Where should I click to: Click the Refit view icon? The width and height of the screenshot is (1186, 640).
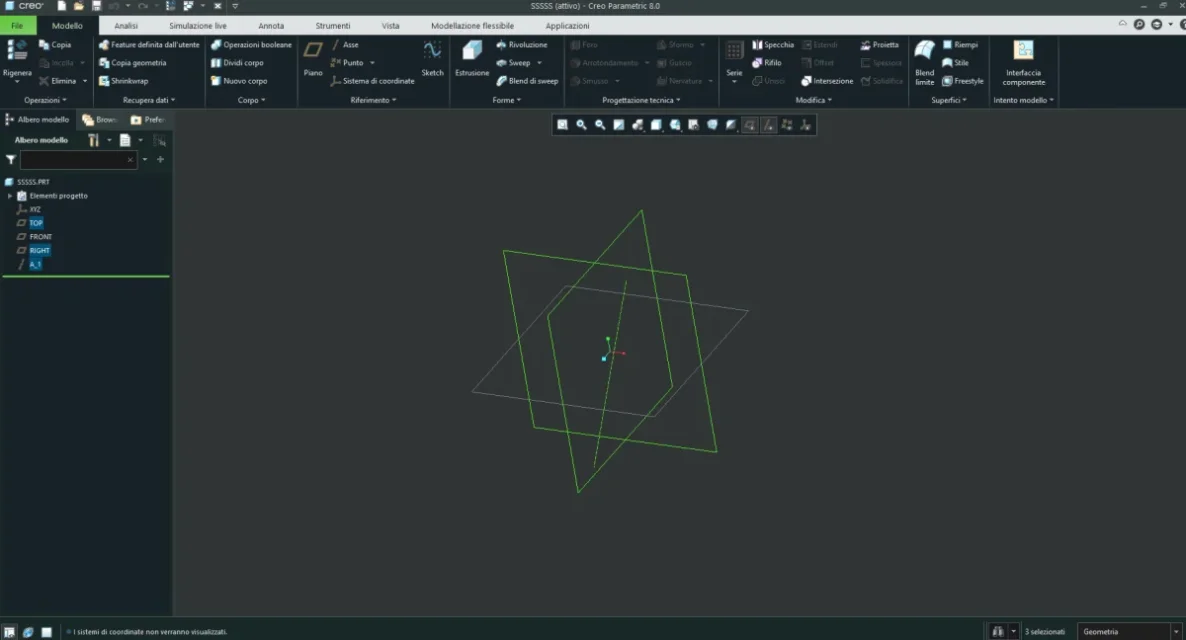[x=562, y=125]
